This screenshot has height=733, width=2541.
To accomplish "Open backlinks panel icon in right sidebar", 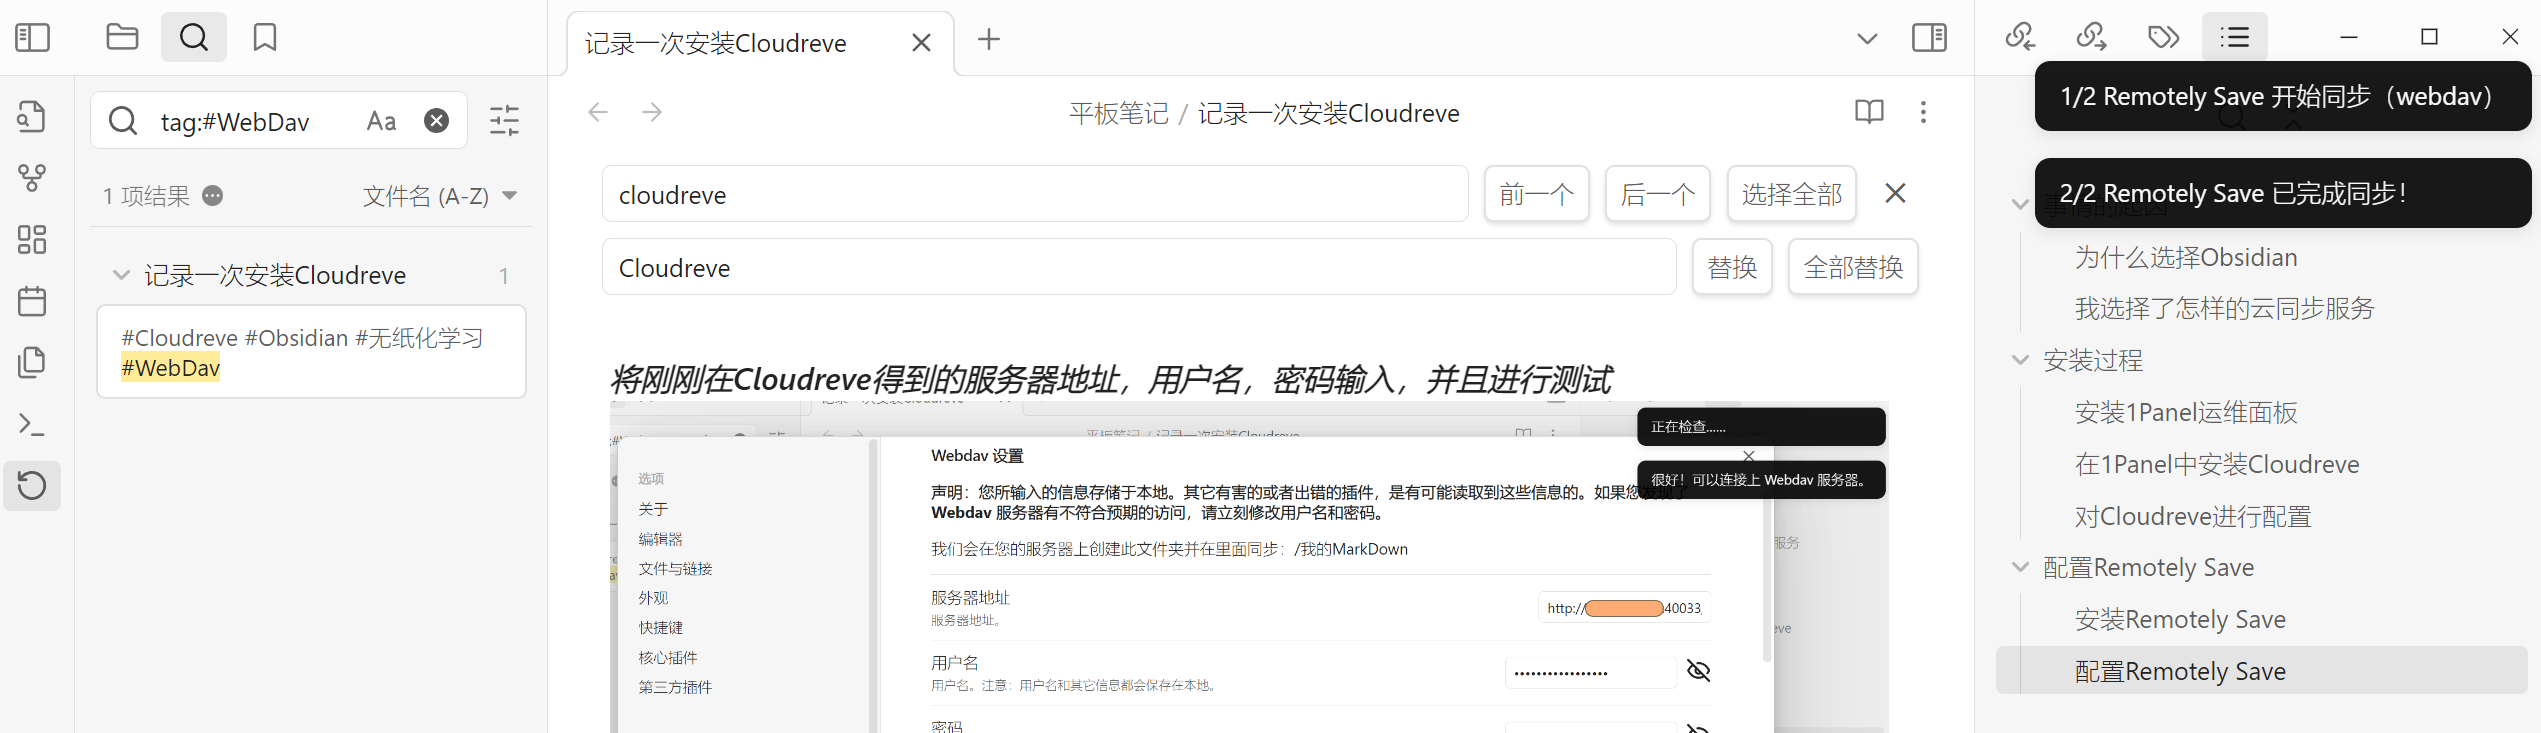I will [x=2020, y=38].
